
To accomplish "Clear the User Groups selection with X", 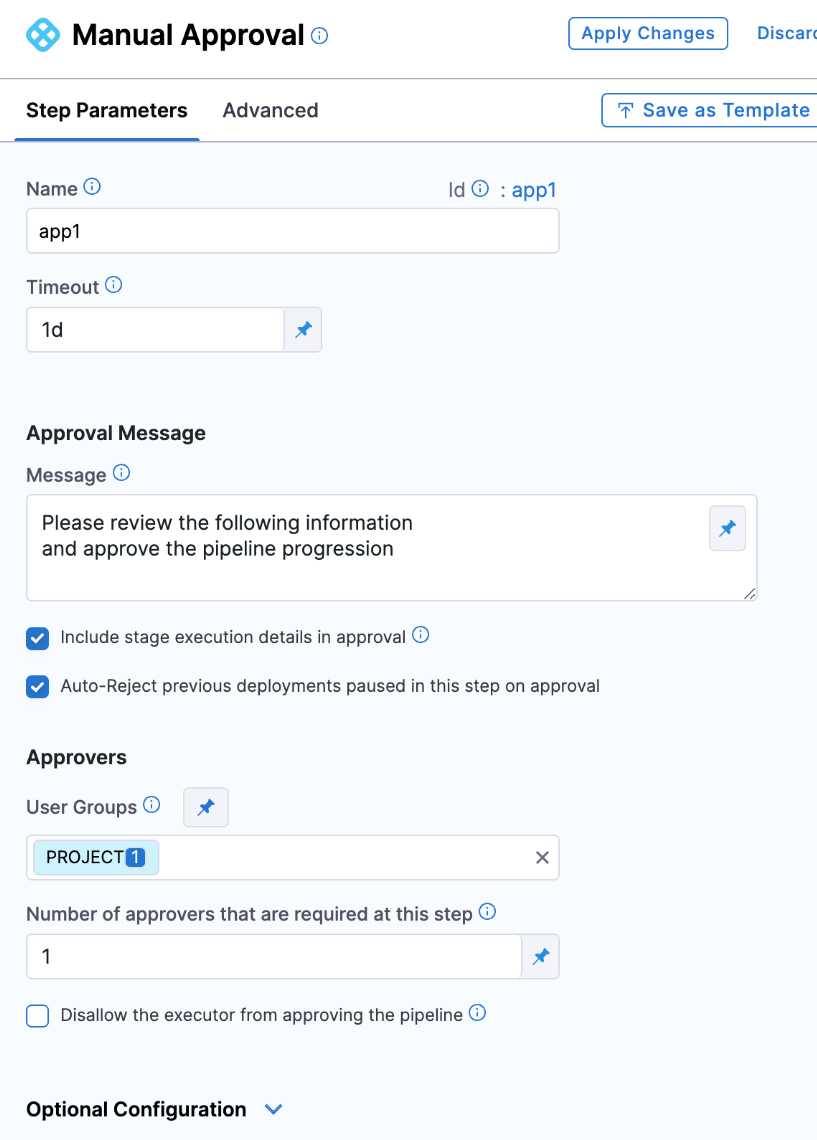I will pos(542,858).
